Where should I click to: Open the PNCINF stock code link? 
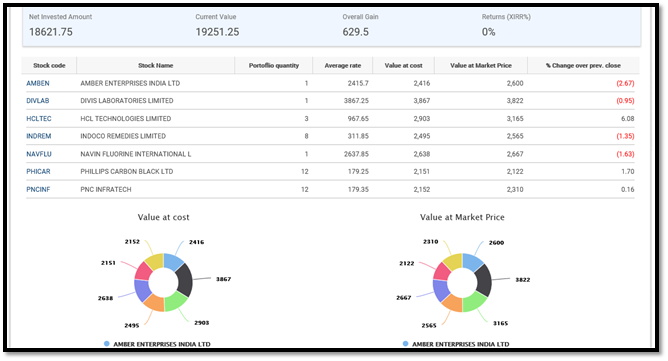click(x=38, y=189)
